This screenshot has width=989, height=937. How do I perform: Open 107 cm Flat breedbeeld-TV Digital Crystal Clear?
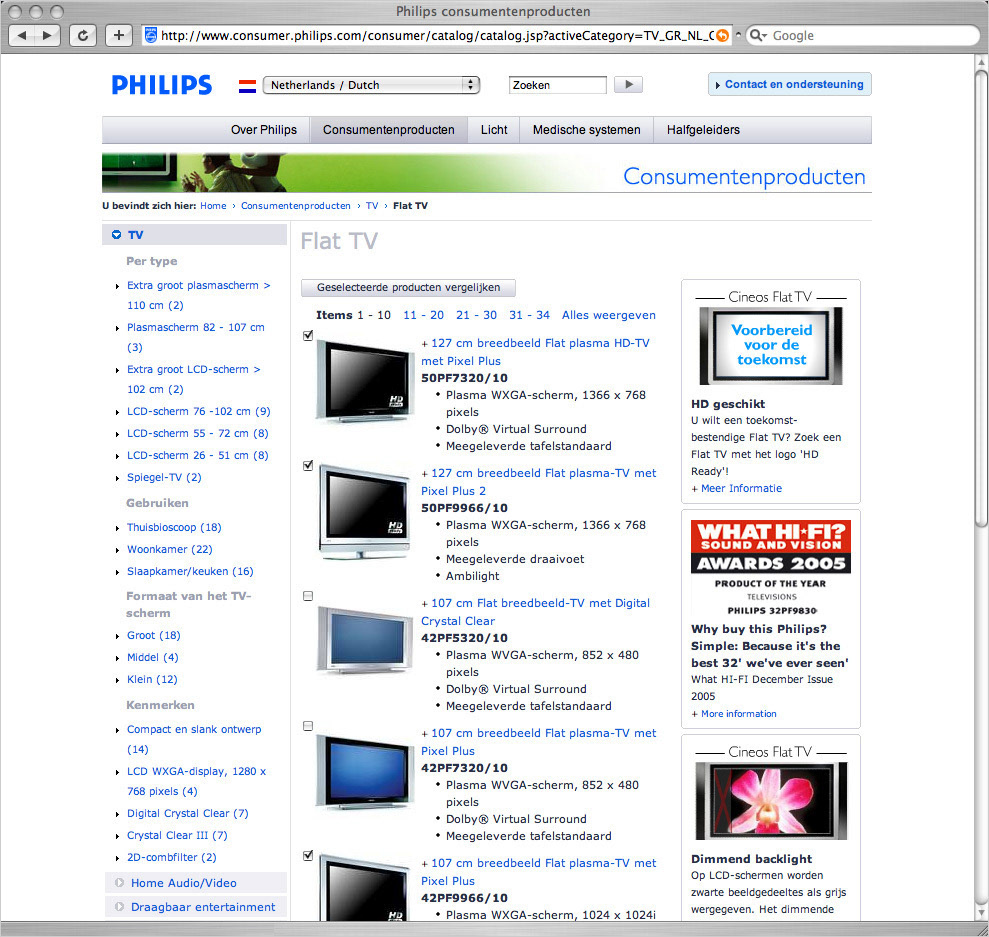click(x=535, y=612)
